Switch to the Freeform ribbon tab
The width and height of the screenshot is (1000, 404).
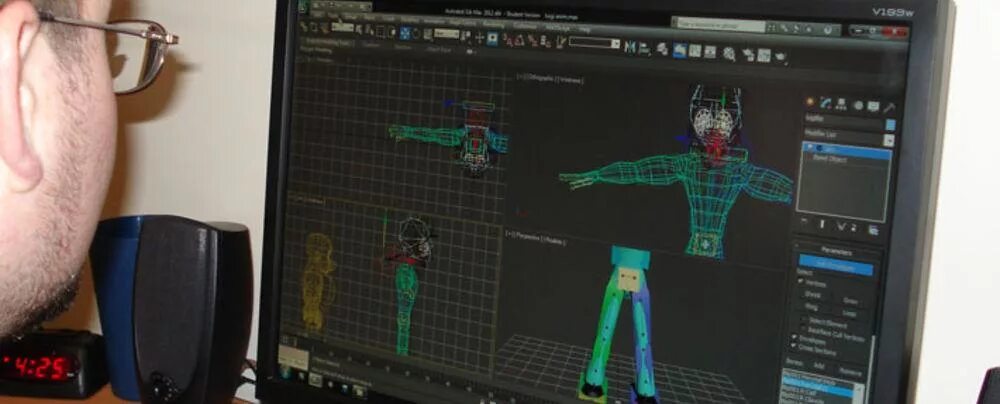click(x=370, y=44)
